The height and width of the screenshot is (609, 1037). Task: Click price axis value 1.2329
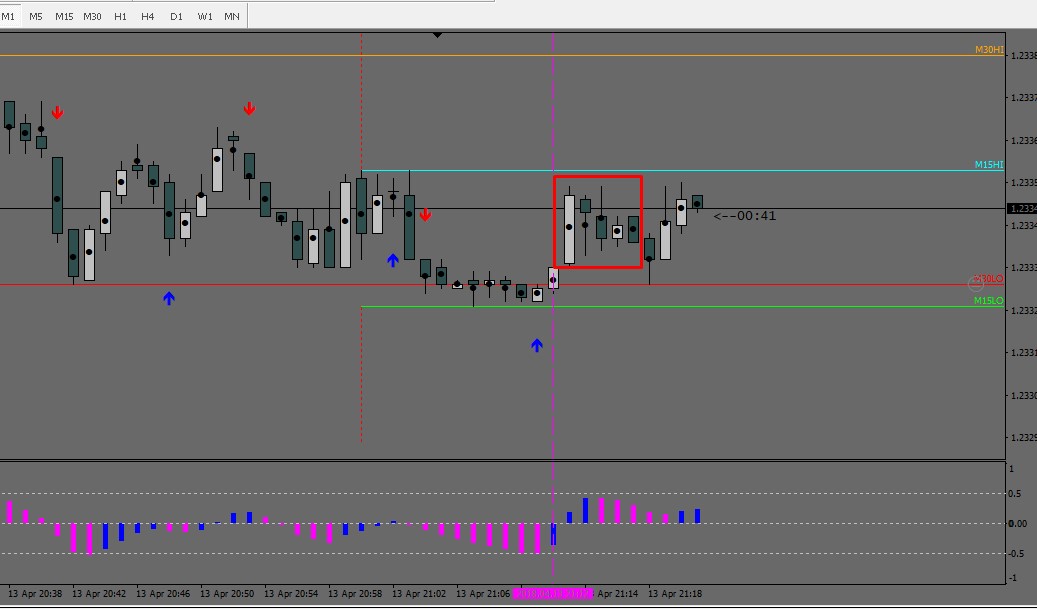click(x=1023, y=438)
